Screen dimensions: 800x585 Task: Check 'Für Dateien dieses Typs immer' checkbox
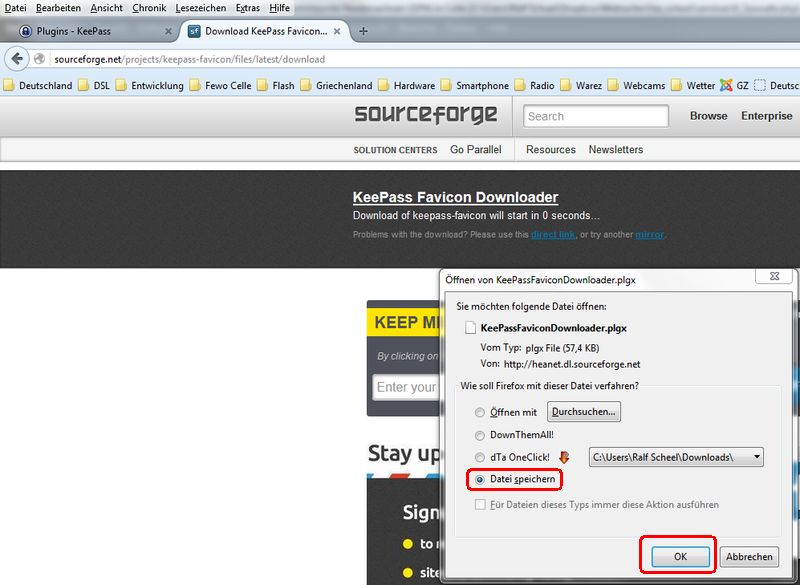pyautogui.click(x=480, y=504)
